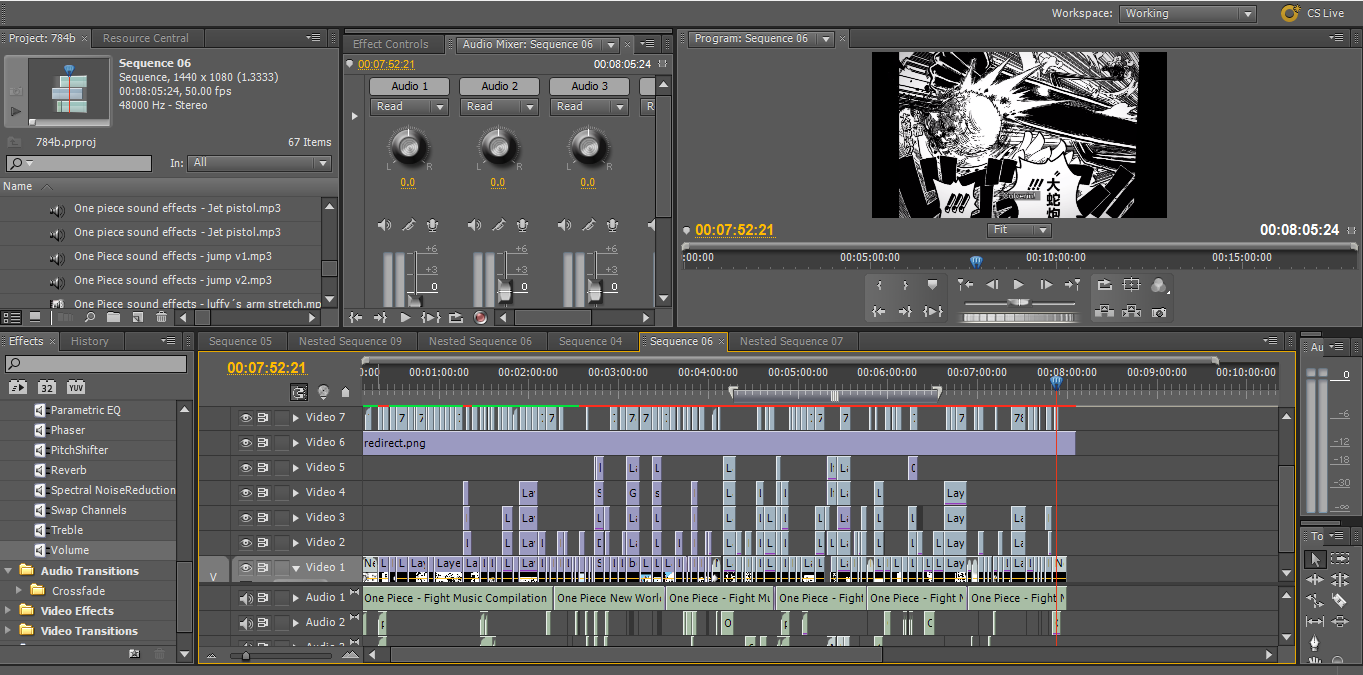Hide Video 7 track output eye
Screen dimensions: 1363x675
(x=246, y=417)
